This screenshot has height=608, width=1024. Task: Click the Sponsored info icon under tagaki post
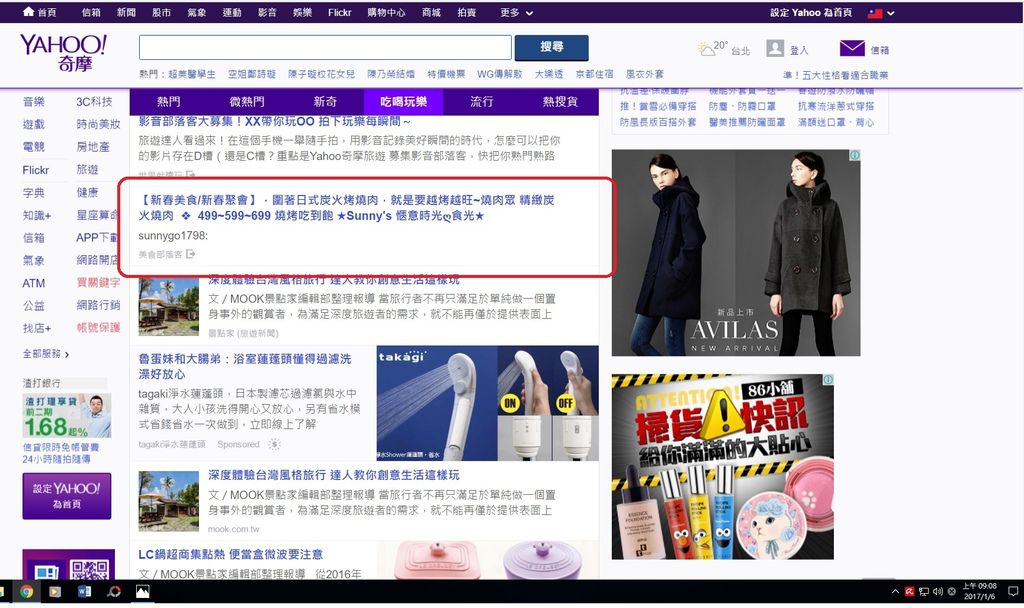274,444
